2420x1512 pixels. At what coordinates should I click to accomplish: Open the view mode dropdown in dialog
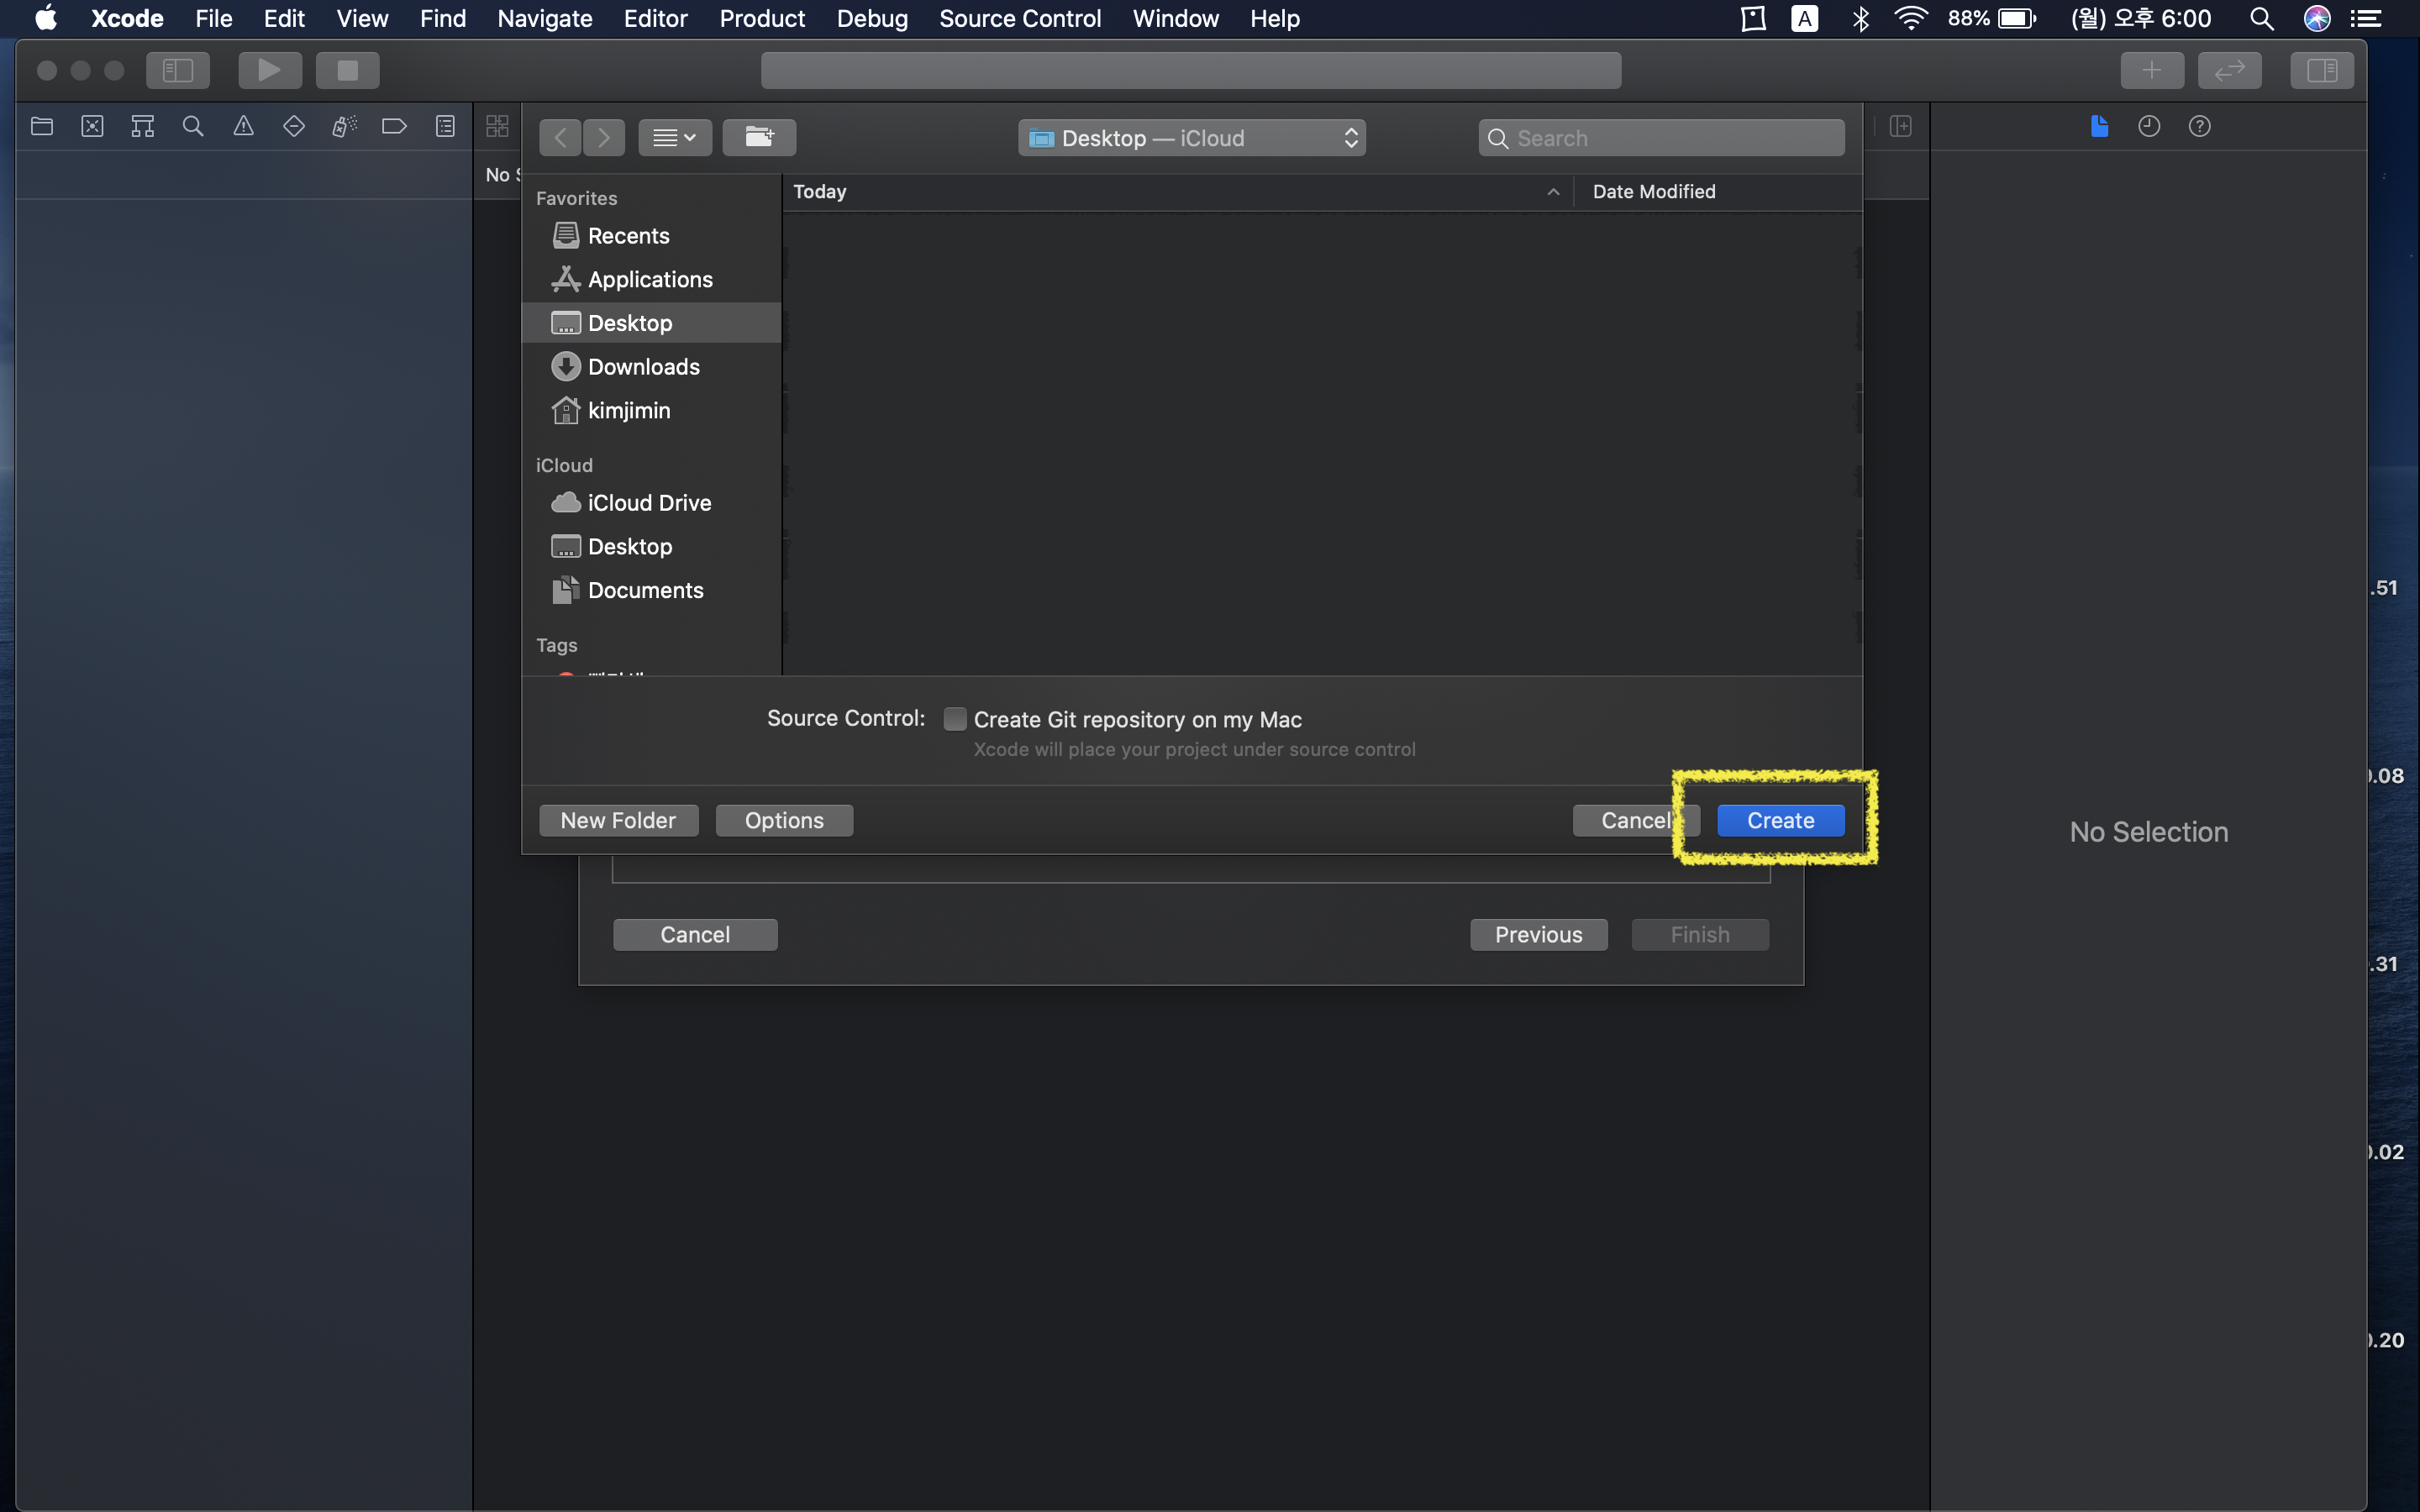pos(675,137)
